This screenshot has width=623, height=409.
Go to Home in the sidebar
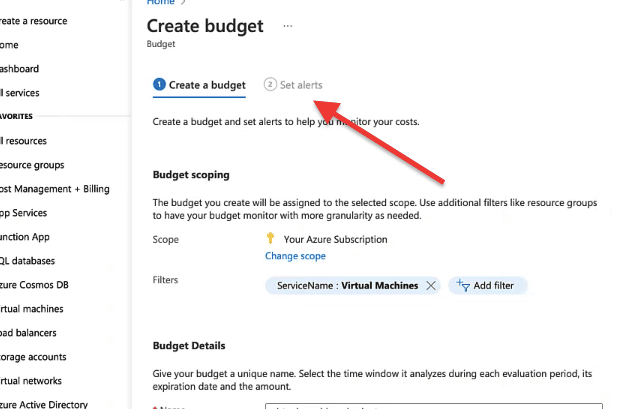point(9,45)
